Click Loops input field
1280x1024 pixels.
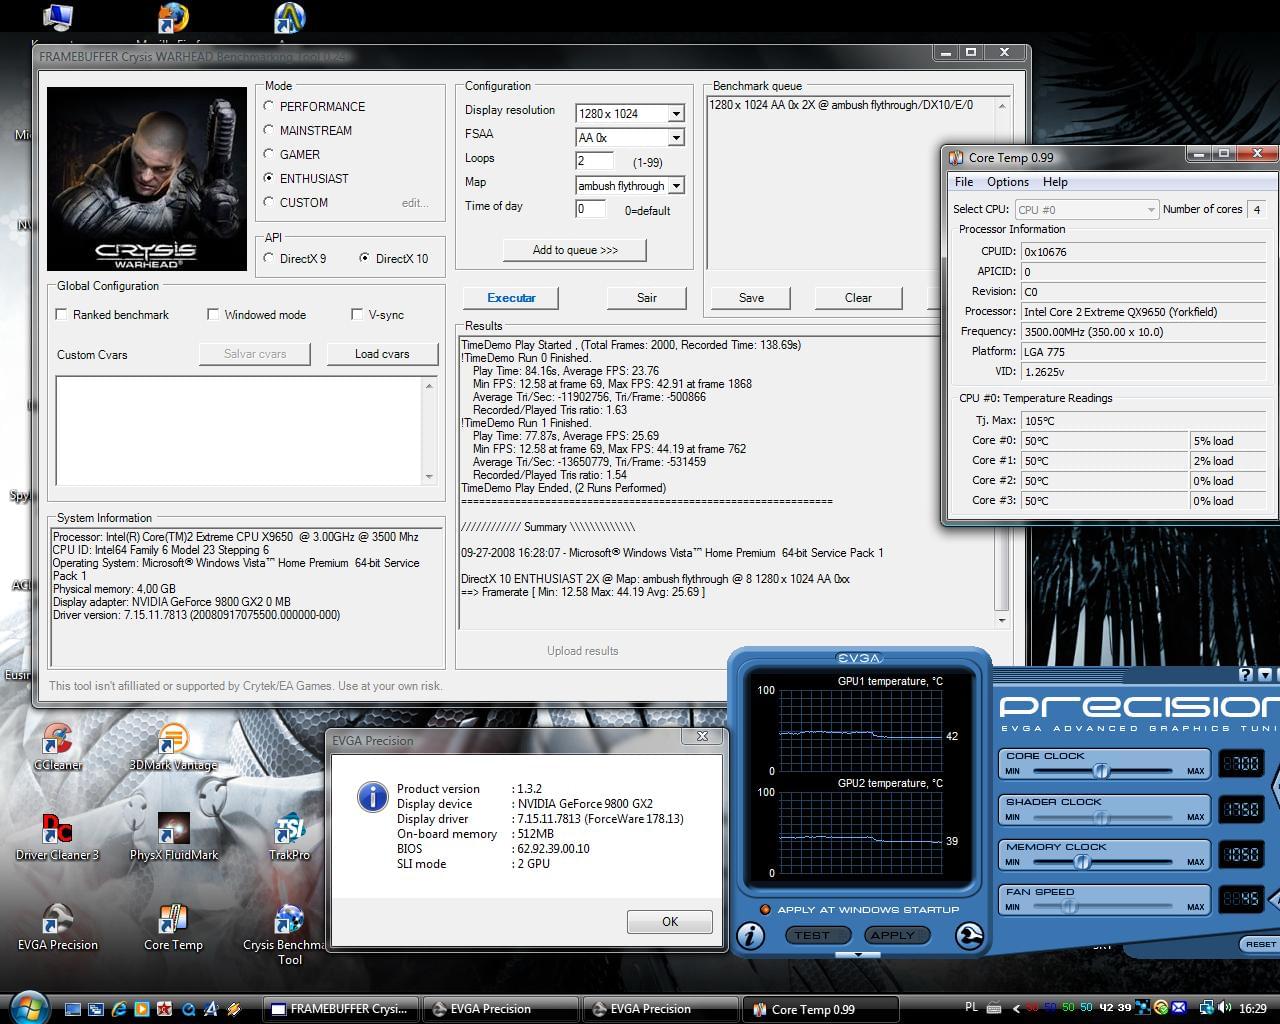pyautogui.click(x=594, y=161)
